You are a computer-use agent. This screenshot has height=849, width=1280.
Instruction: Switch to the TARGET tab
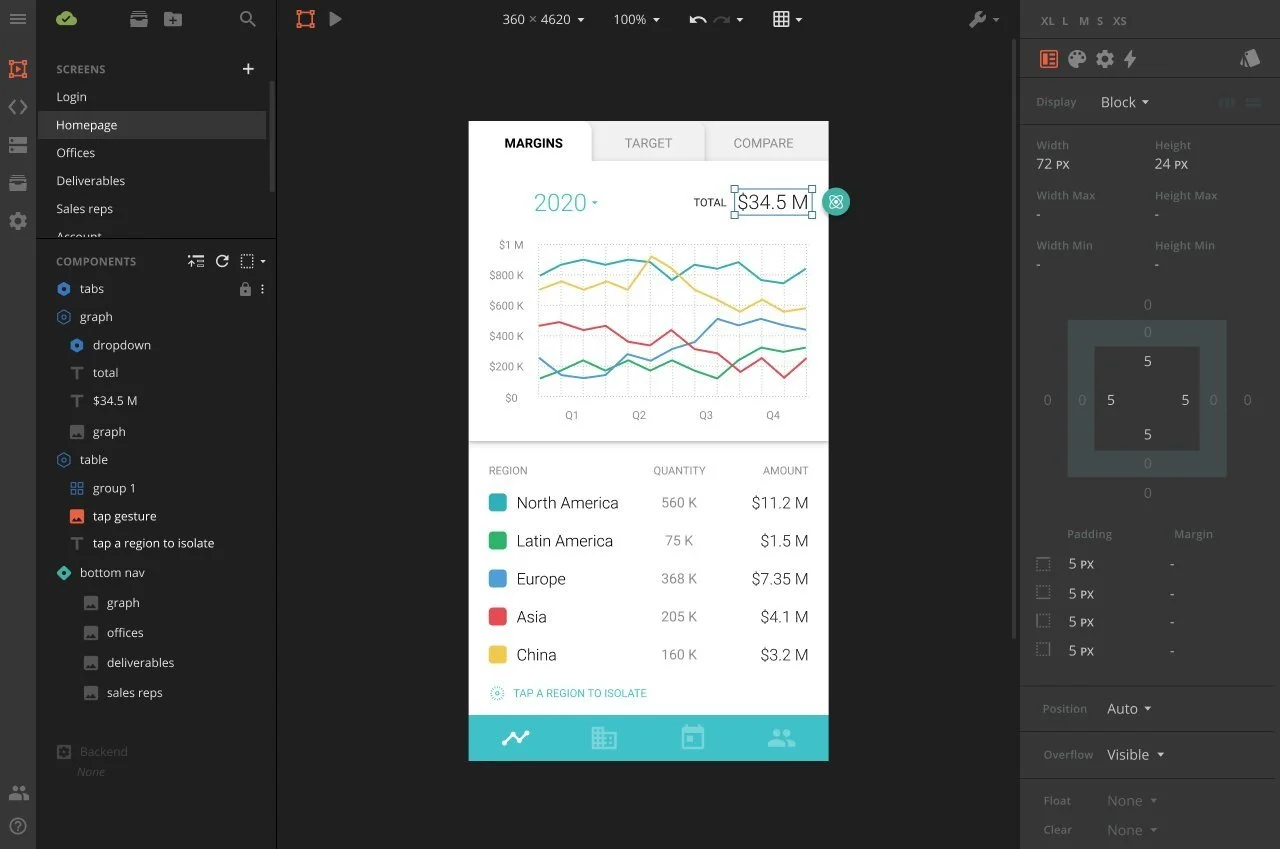(648, 143)
